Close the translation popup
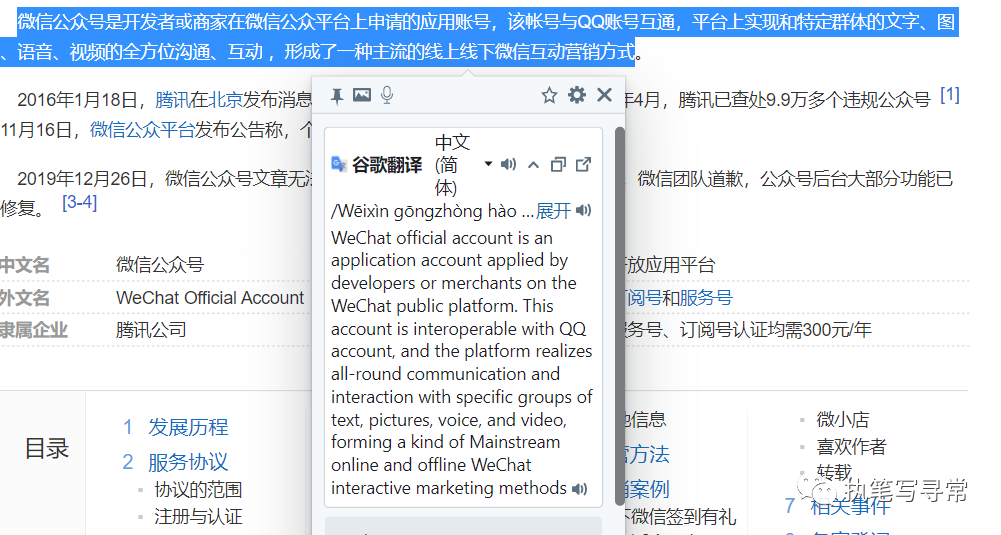Screen dimensions: 1001x535 [604, 95]
